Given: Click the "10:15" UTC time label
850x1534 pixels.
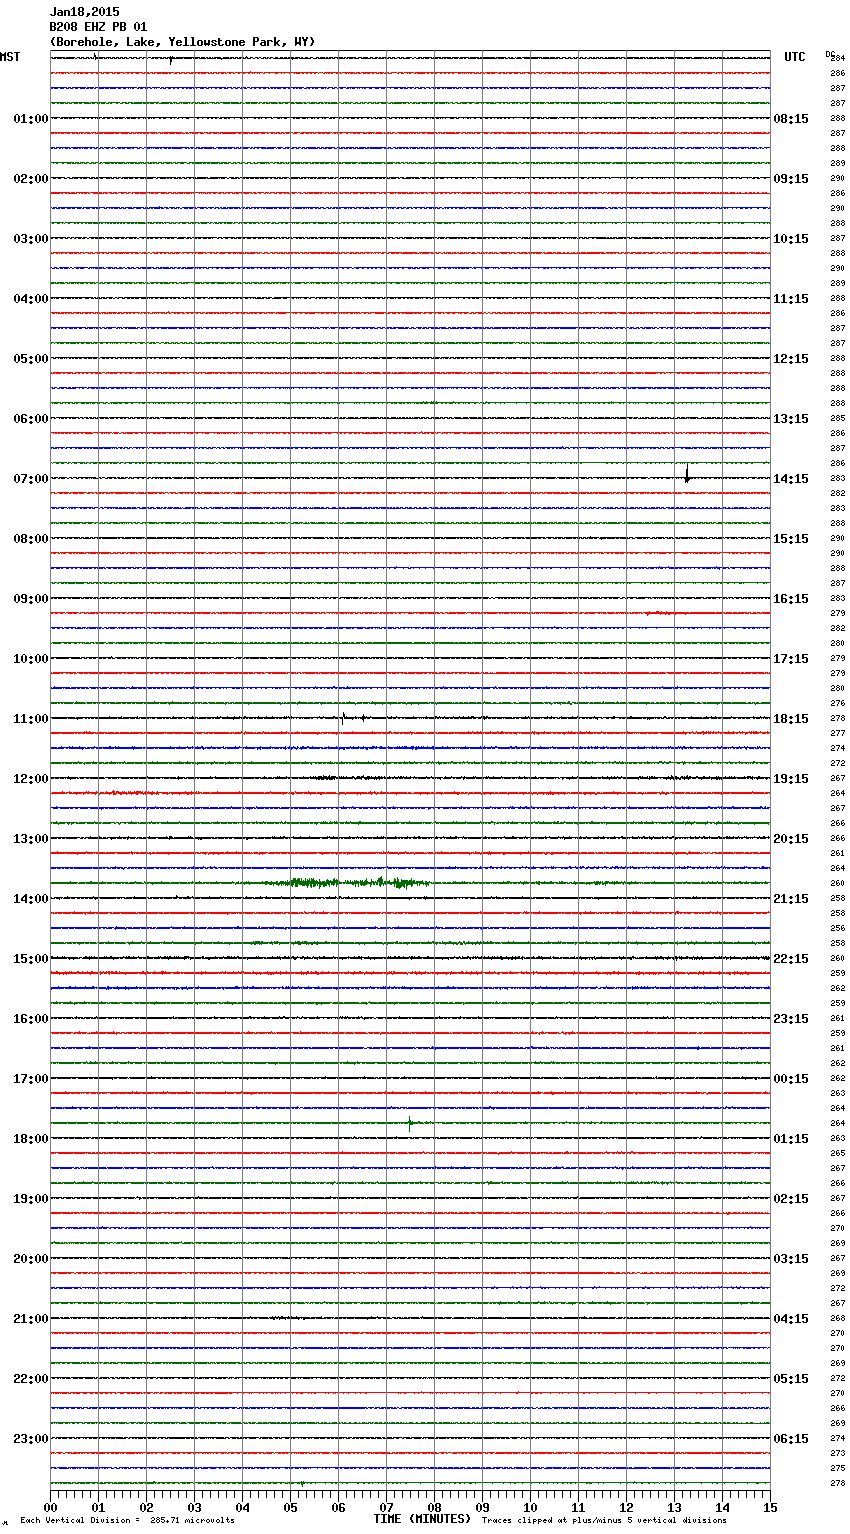Looking at the screenshot, I should [791, 239].
